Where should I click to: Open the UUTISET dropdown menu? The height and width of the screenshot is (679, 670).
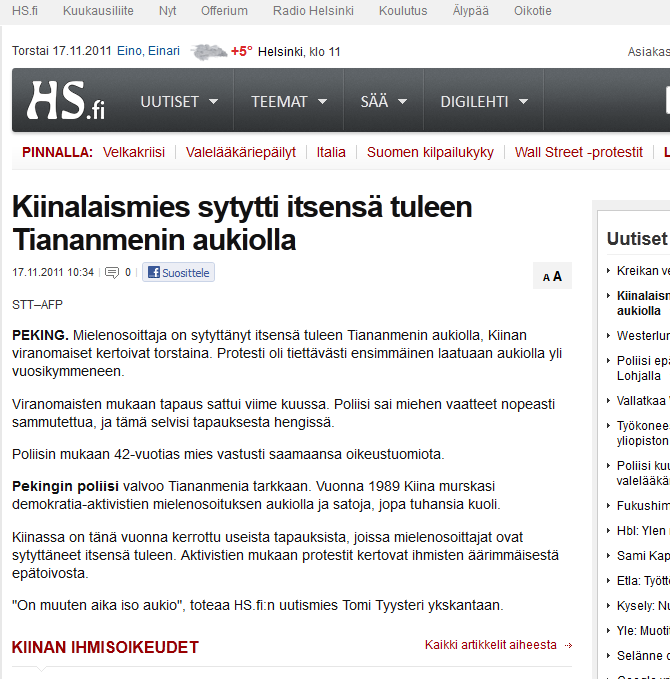[x=178, y=101]
